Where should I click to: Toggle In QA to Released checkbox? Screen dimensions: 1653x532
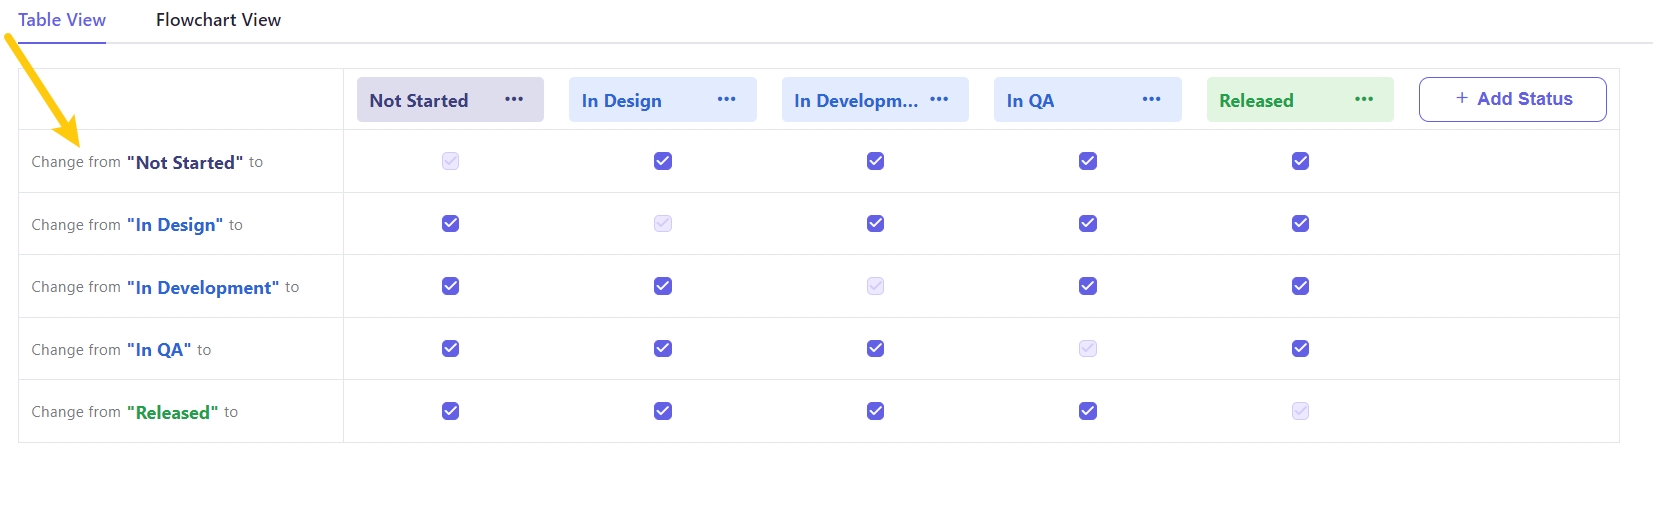coord(1300,349)
